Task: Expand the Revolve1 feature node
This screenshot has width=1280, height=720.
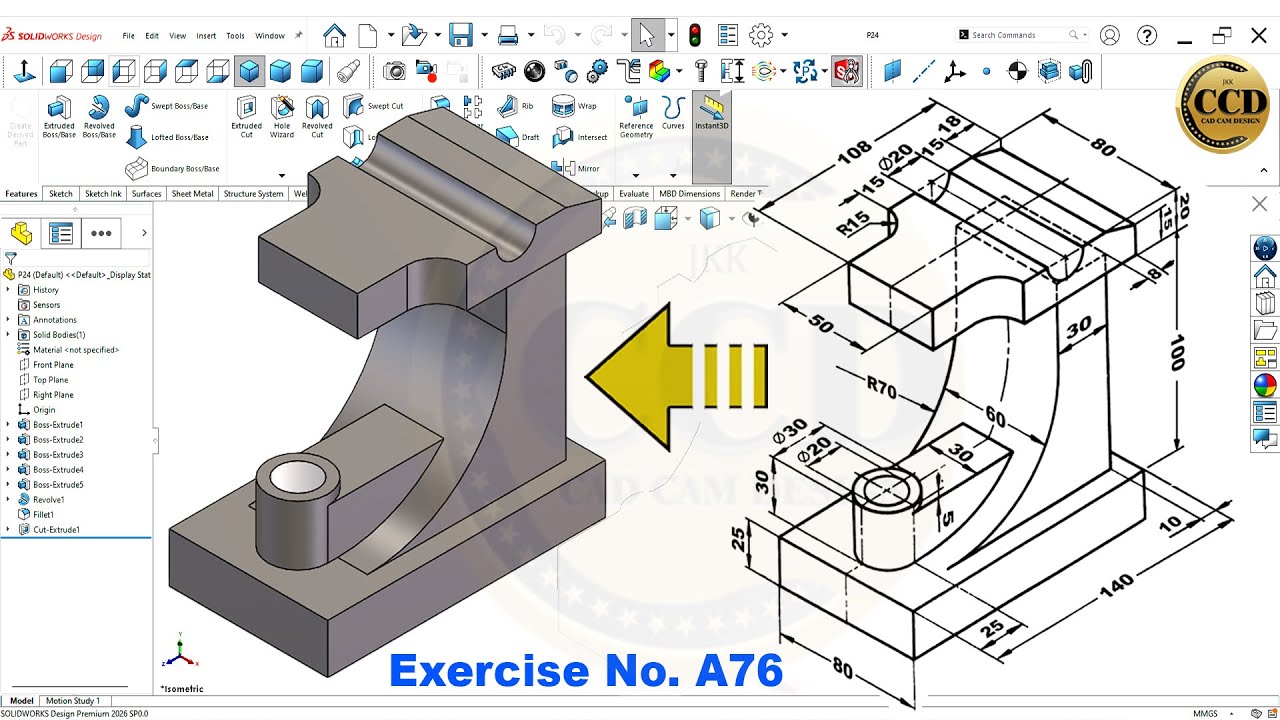Action: tap(8, 500)
